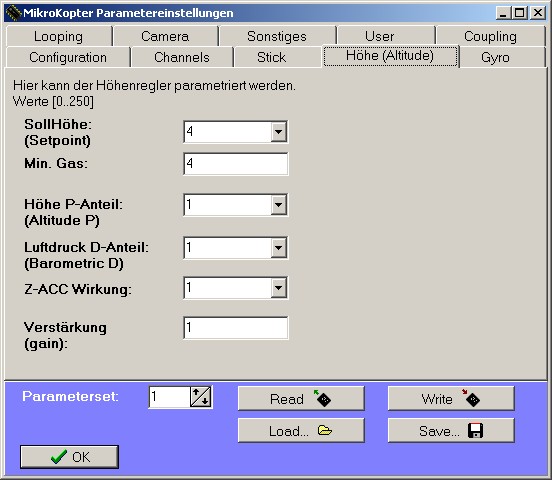Viewport: 552px width, 480px height.
Task: Click the window title "MikroKopter Parametereinstellungen"
Action: 128,13
